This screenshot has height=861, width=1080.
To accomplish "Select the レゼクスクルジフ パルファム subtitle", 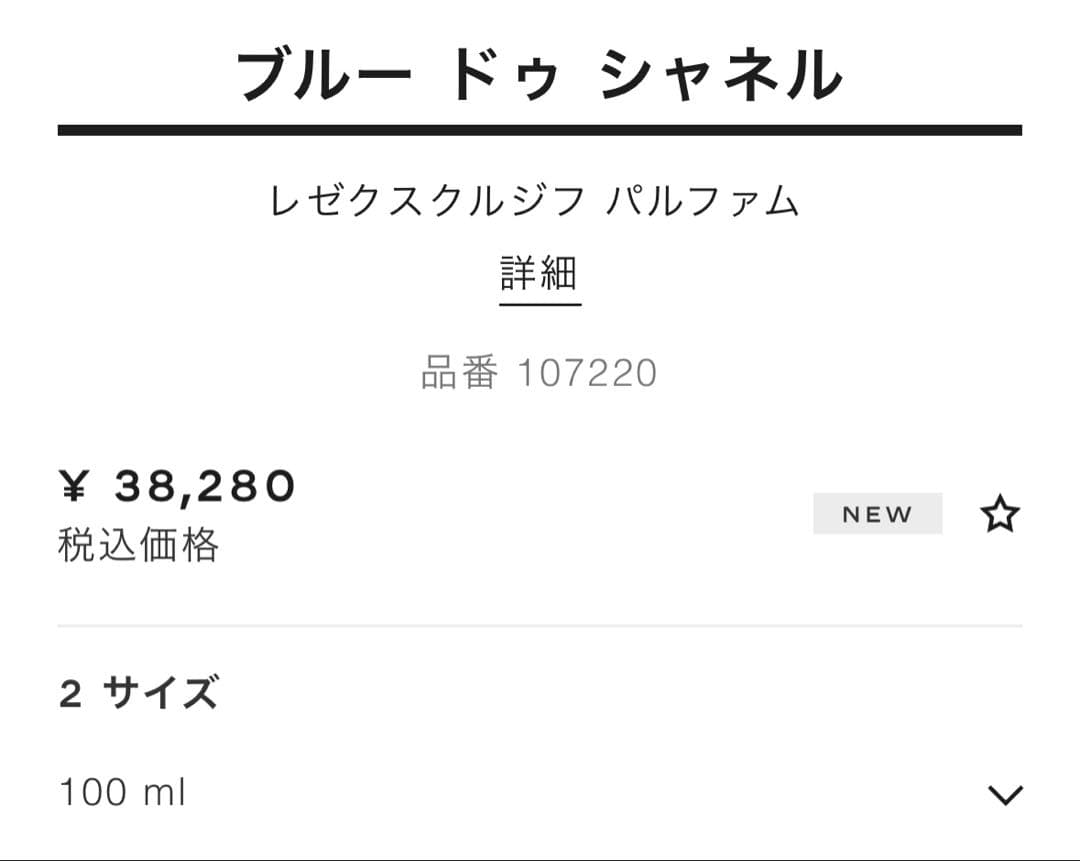I will 538,200.
